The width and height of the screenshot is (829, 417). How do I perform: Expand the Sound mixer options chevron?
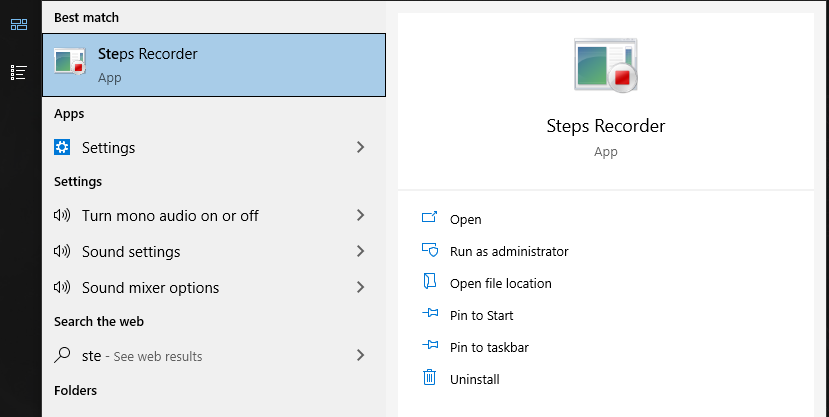[x=360, y=287]
